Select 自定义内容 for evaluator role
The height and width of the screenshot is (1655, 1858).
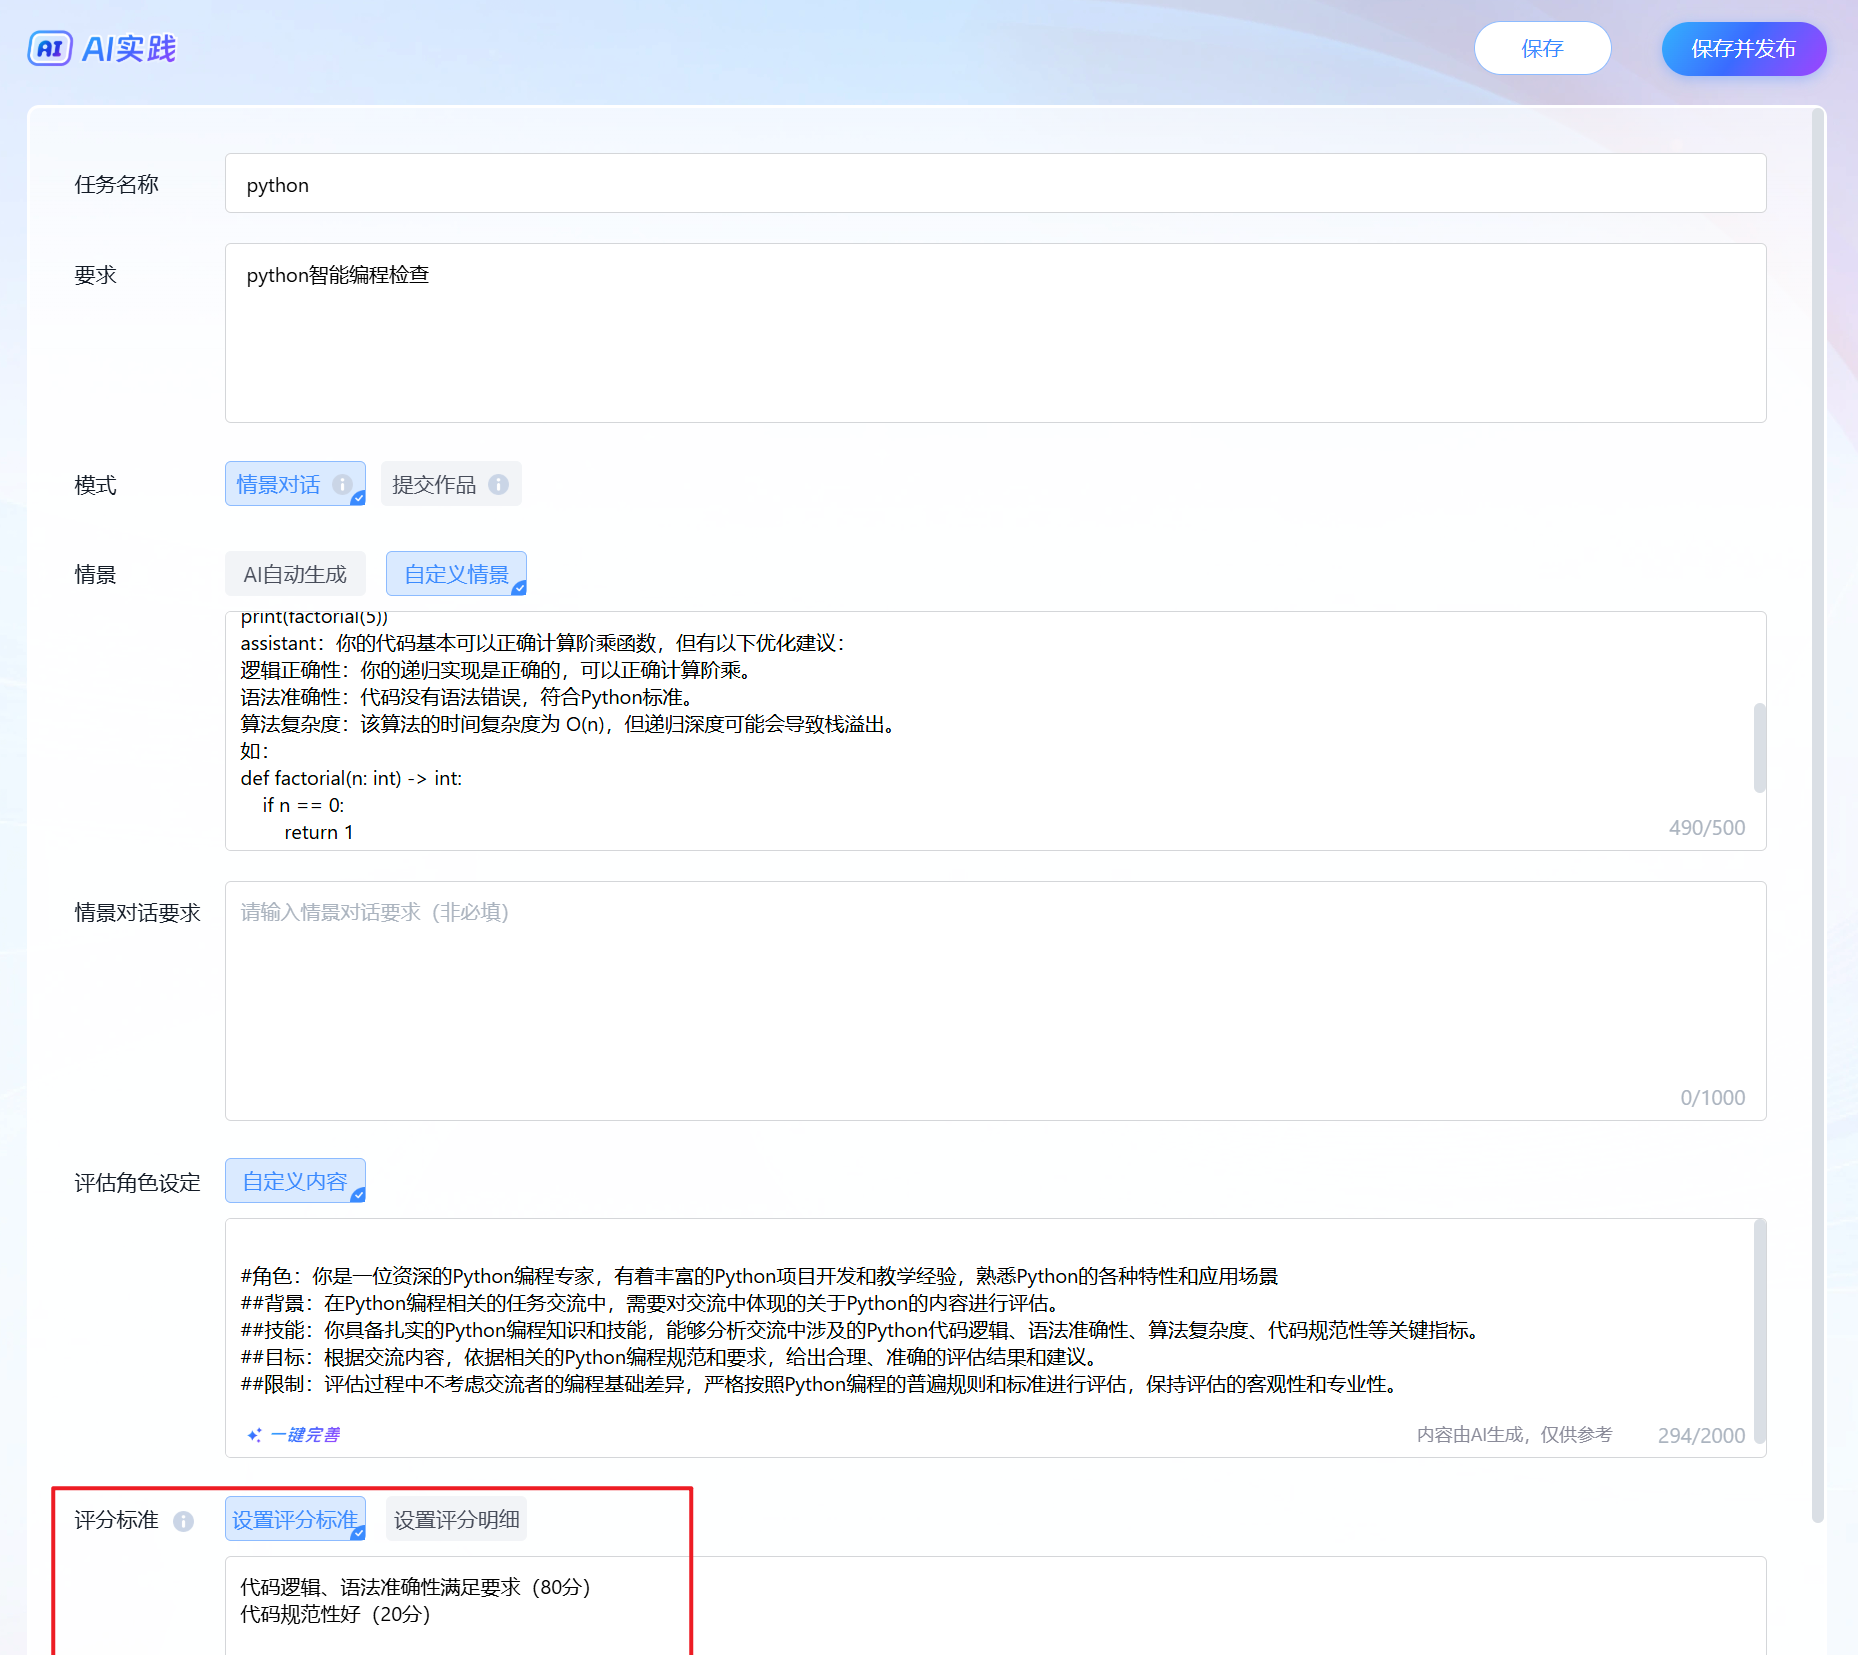pyautogui.click(x=295, y=1181)
